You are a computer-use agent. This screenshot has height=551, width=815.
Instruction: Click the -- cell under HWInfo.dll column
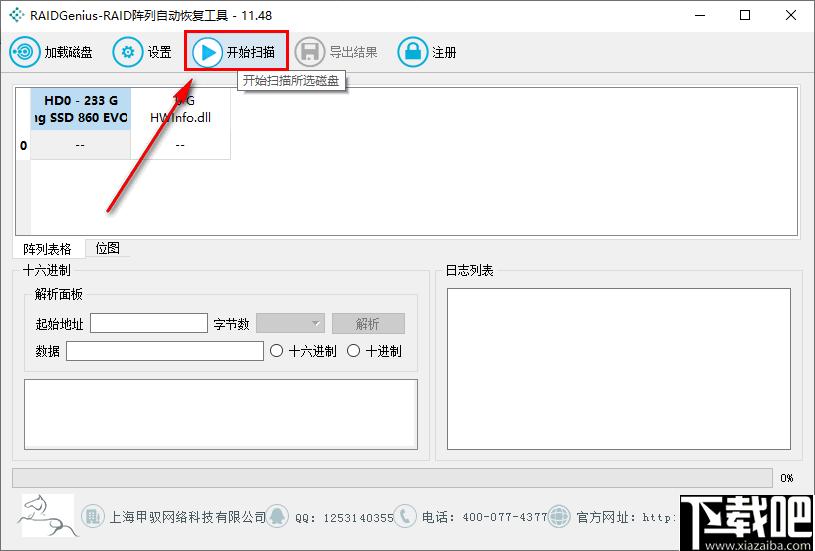180,145
